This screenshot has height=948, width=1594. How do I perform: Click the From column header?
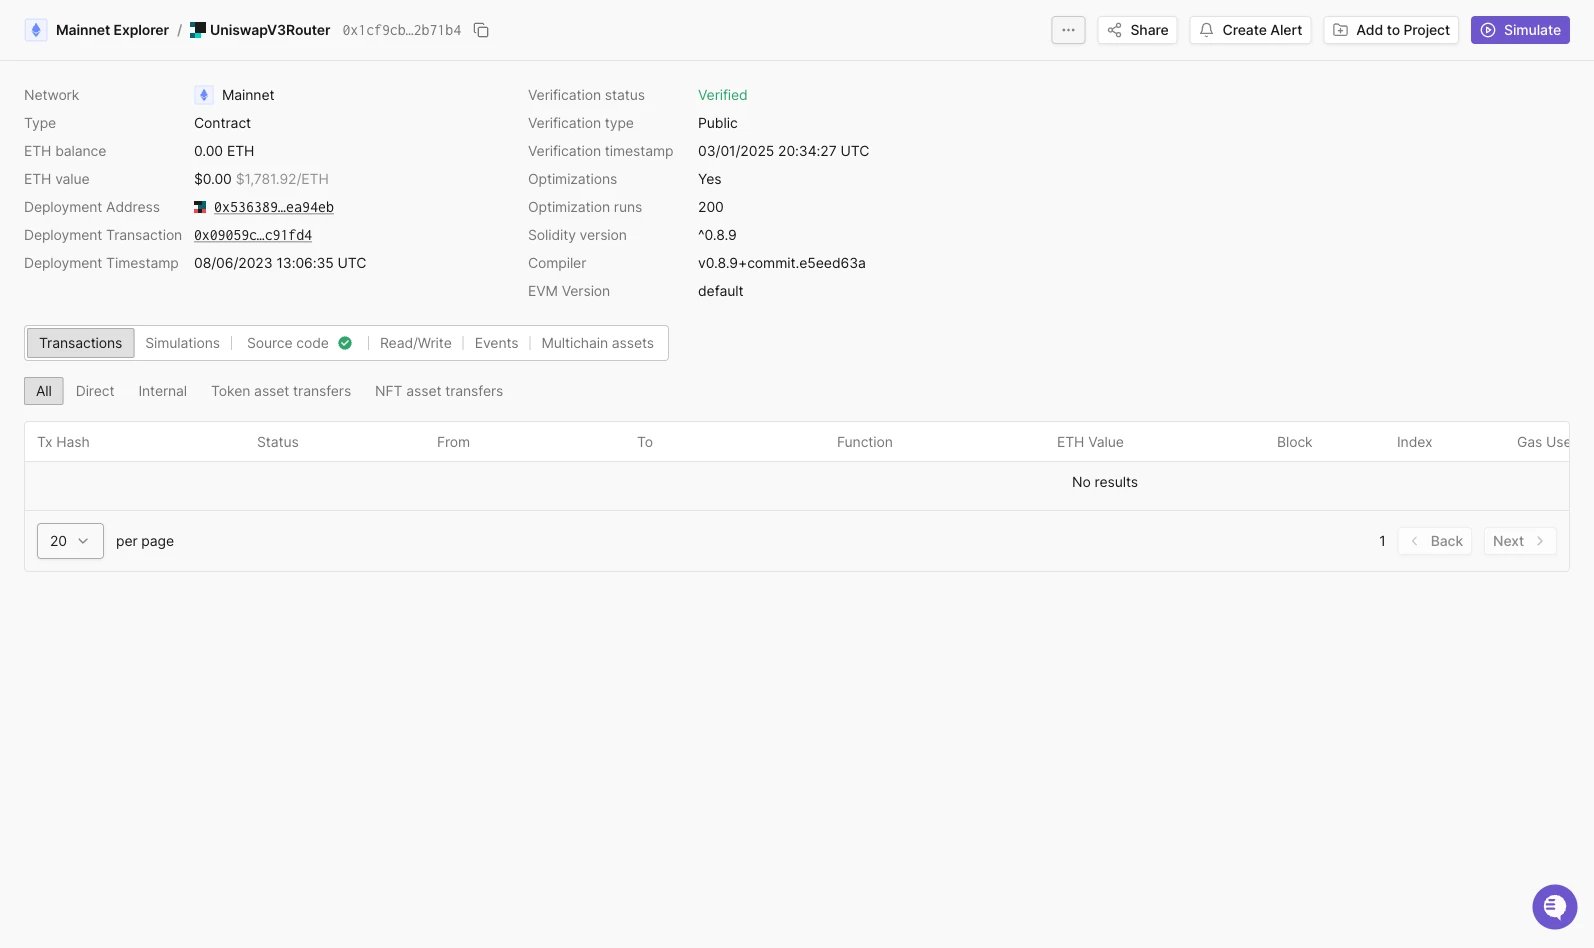click(x=453, y=442)
